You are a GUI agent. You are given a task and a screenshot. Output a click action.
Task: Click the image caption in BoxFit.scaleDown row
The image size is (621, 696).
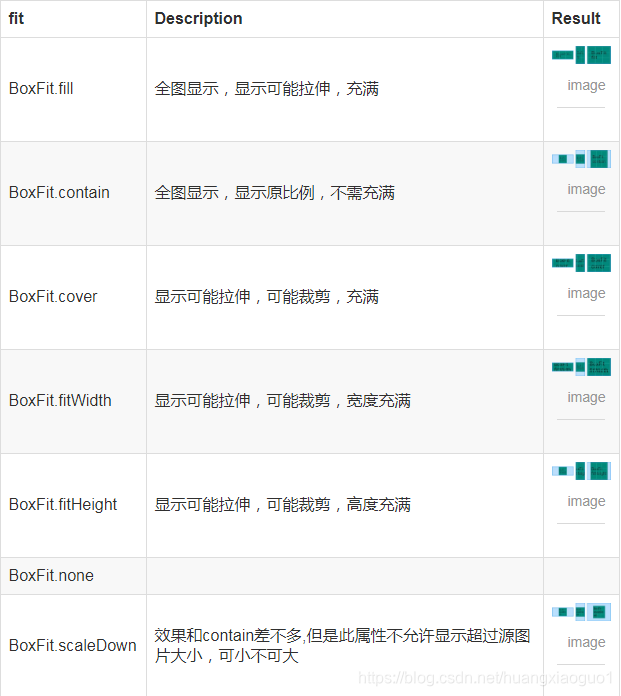[x=586, y=642]
